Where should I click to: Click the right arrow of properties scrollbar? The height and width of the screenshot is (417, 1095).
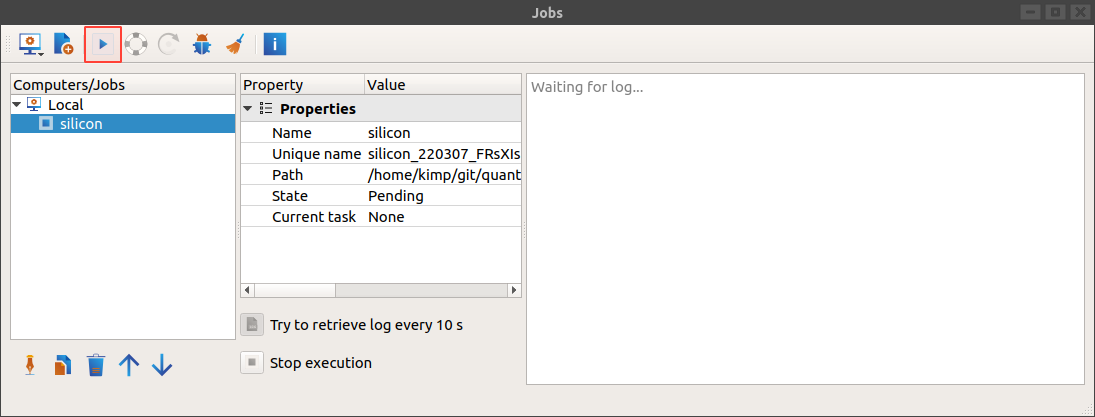[x=515, y=290]
